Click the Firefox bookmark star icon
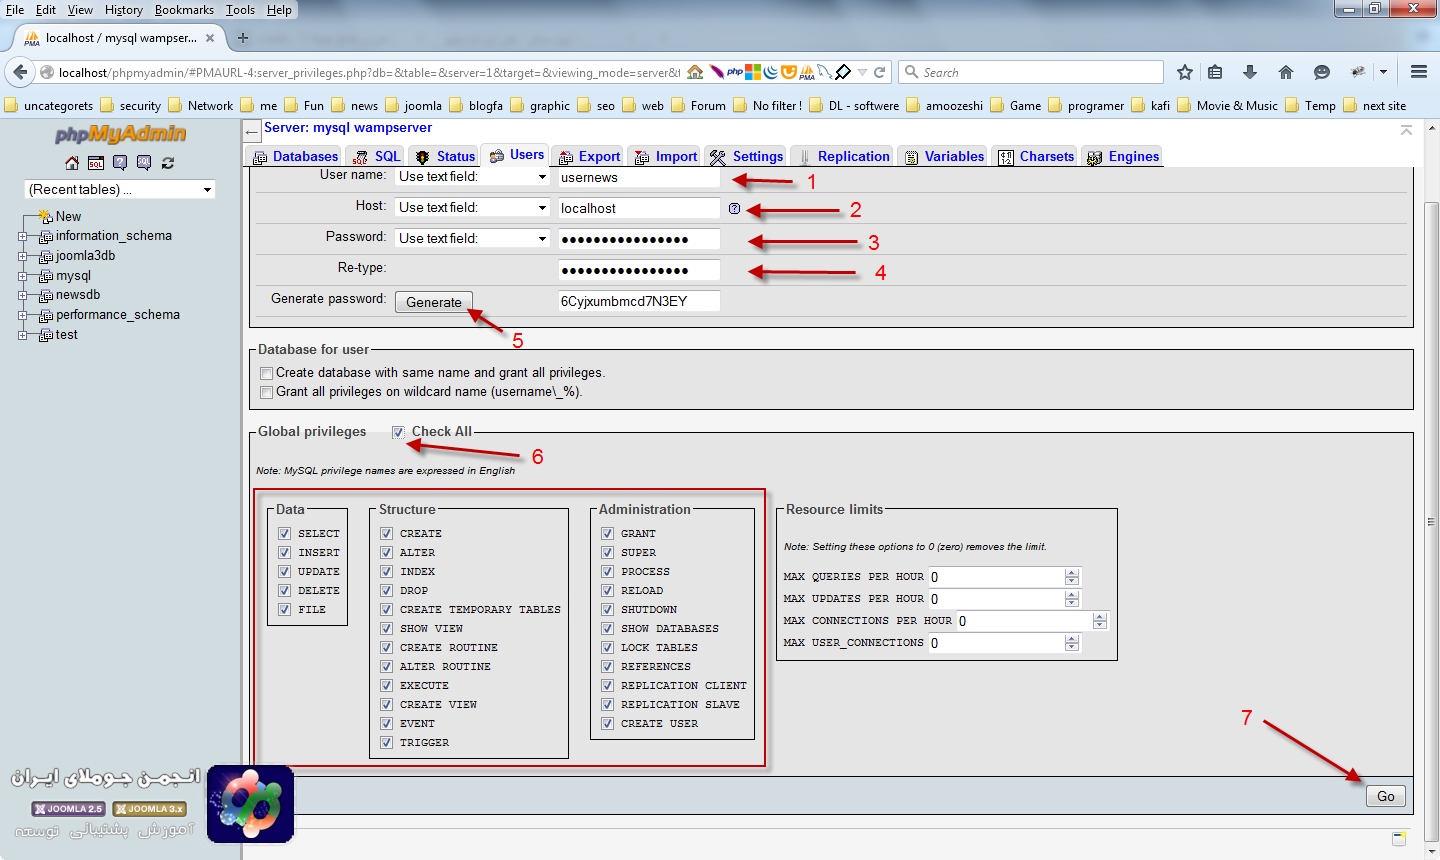 pyautogui.click(x=1185, y=72)
